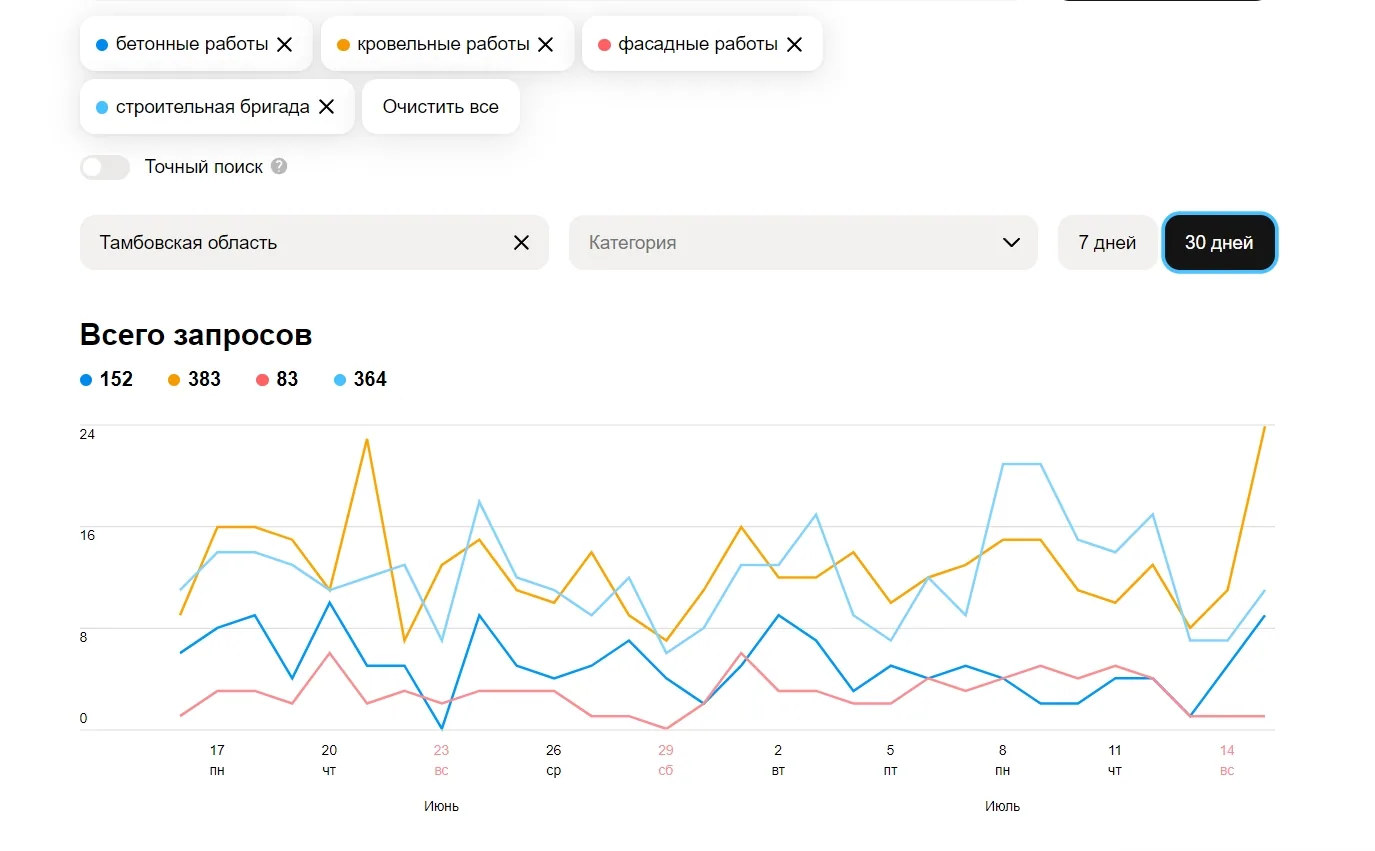Click the бетонные работы tag label

192,44
